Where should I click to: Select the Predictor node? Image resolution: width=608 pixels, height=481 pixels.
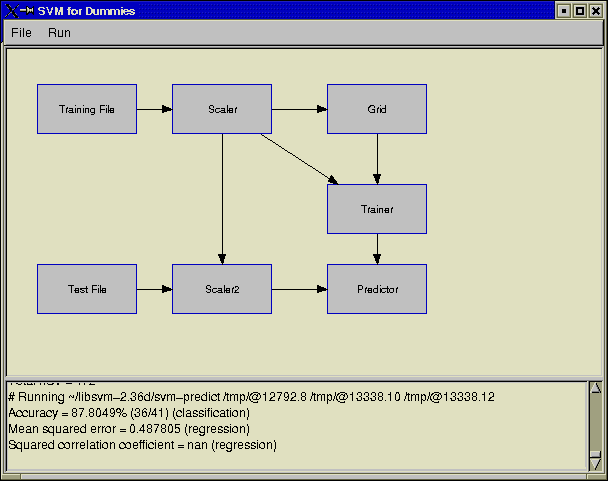click(x=377, y=289)
